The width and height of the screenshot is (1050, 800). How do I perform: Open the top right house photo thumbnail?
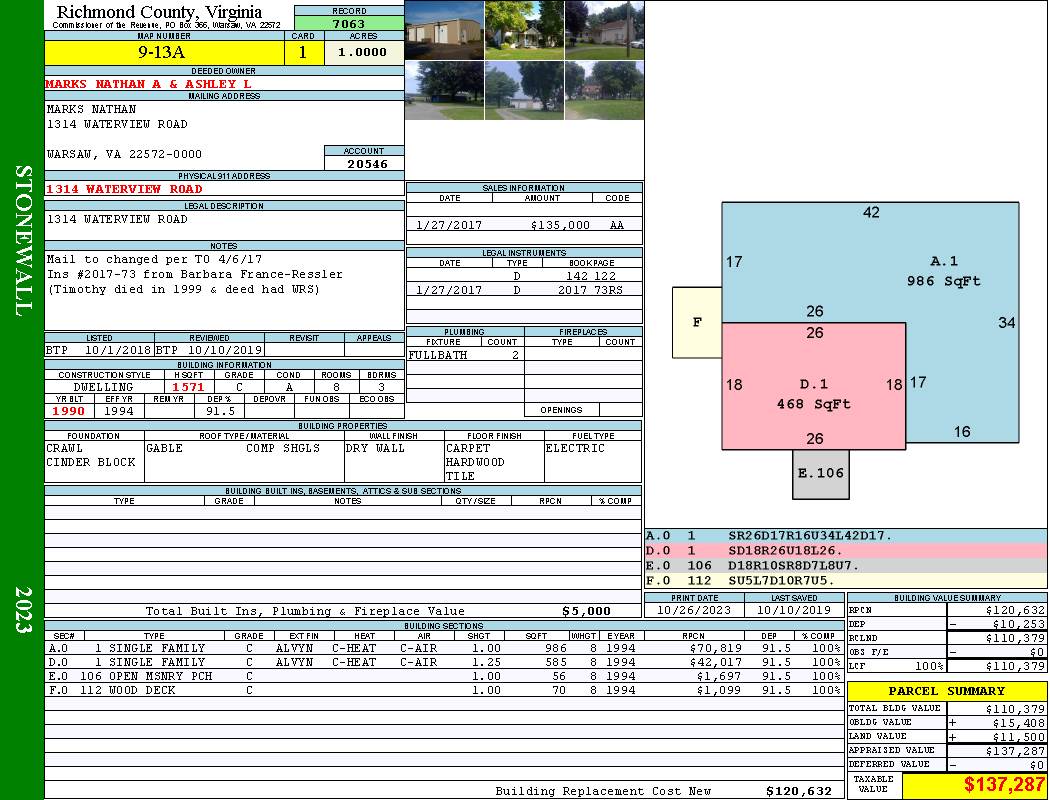pyautogui.click(x=604, y=30)
